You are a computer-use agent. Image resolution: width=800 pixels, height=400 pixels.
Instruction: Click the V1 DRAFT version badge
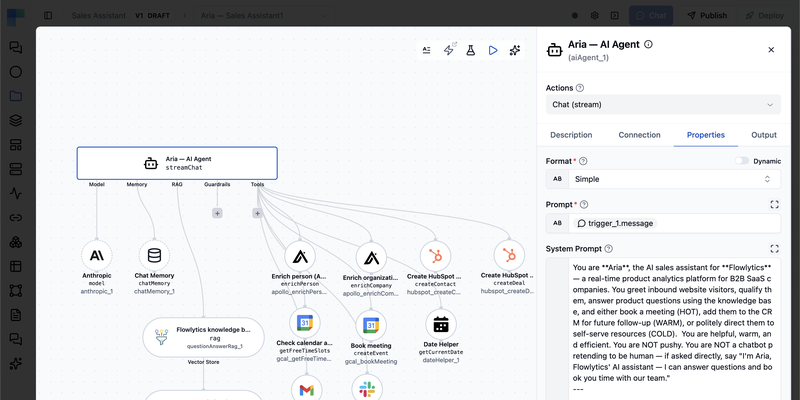click(153, 16)
